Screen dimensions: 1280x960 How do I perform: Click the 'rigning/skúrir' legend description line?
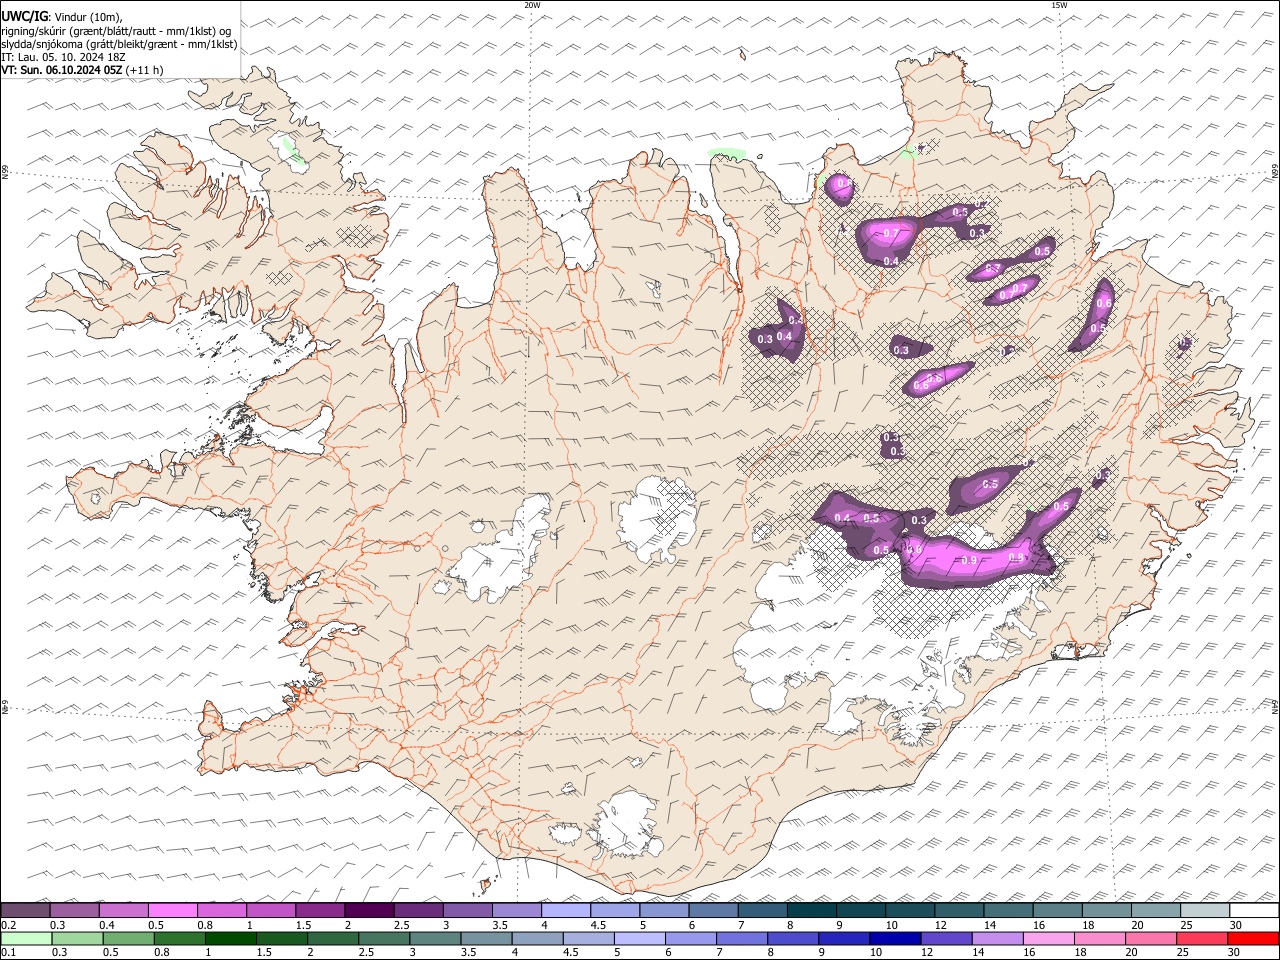pos(116,31)
